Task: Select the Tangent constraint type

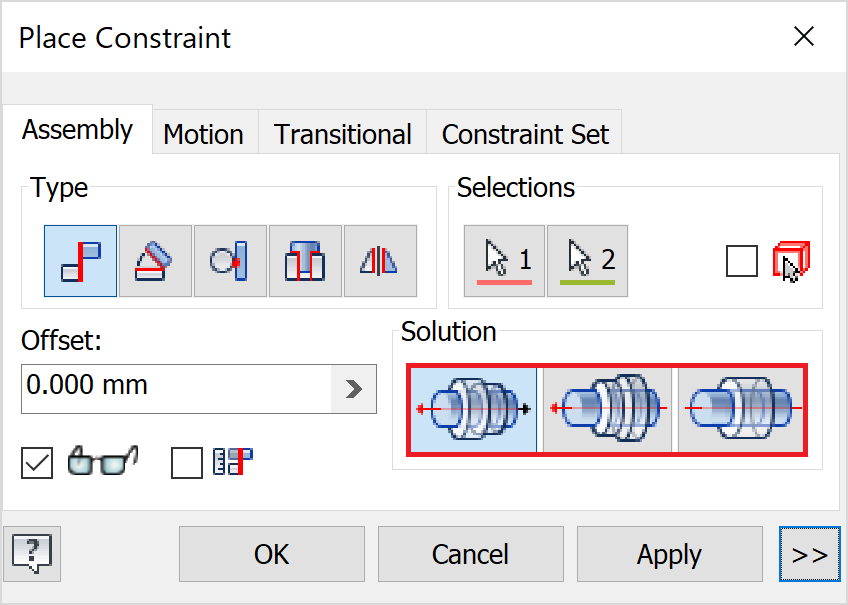Action: click(x=230, y=261)
